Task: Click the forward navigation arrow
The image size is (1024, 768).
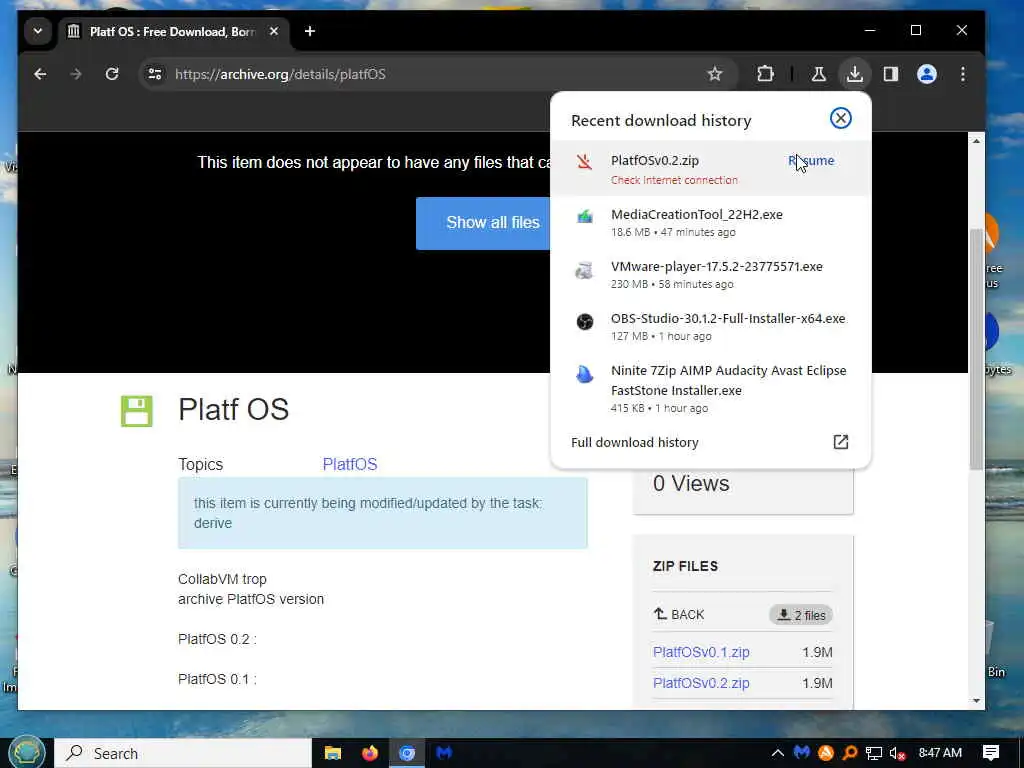Action: (76, 74)
